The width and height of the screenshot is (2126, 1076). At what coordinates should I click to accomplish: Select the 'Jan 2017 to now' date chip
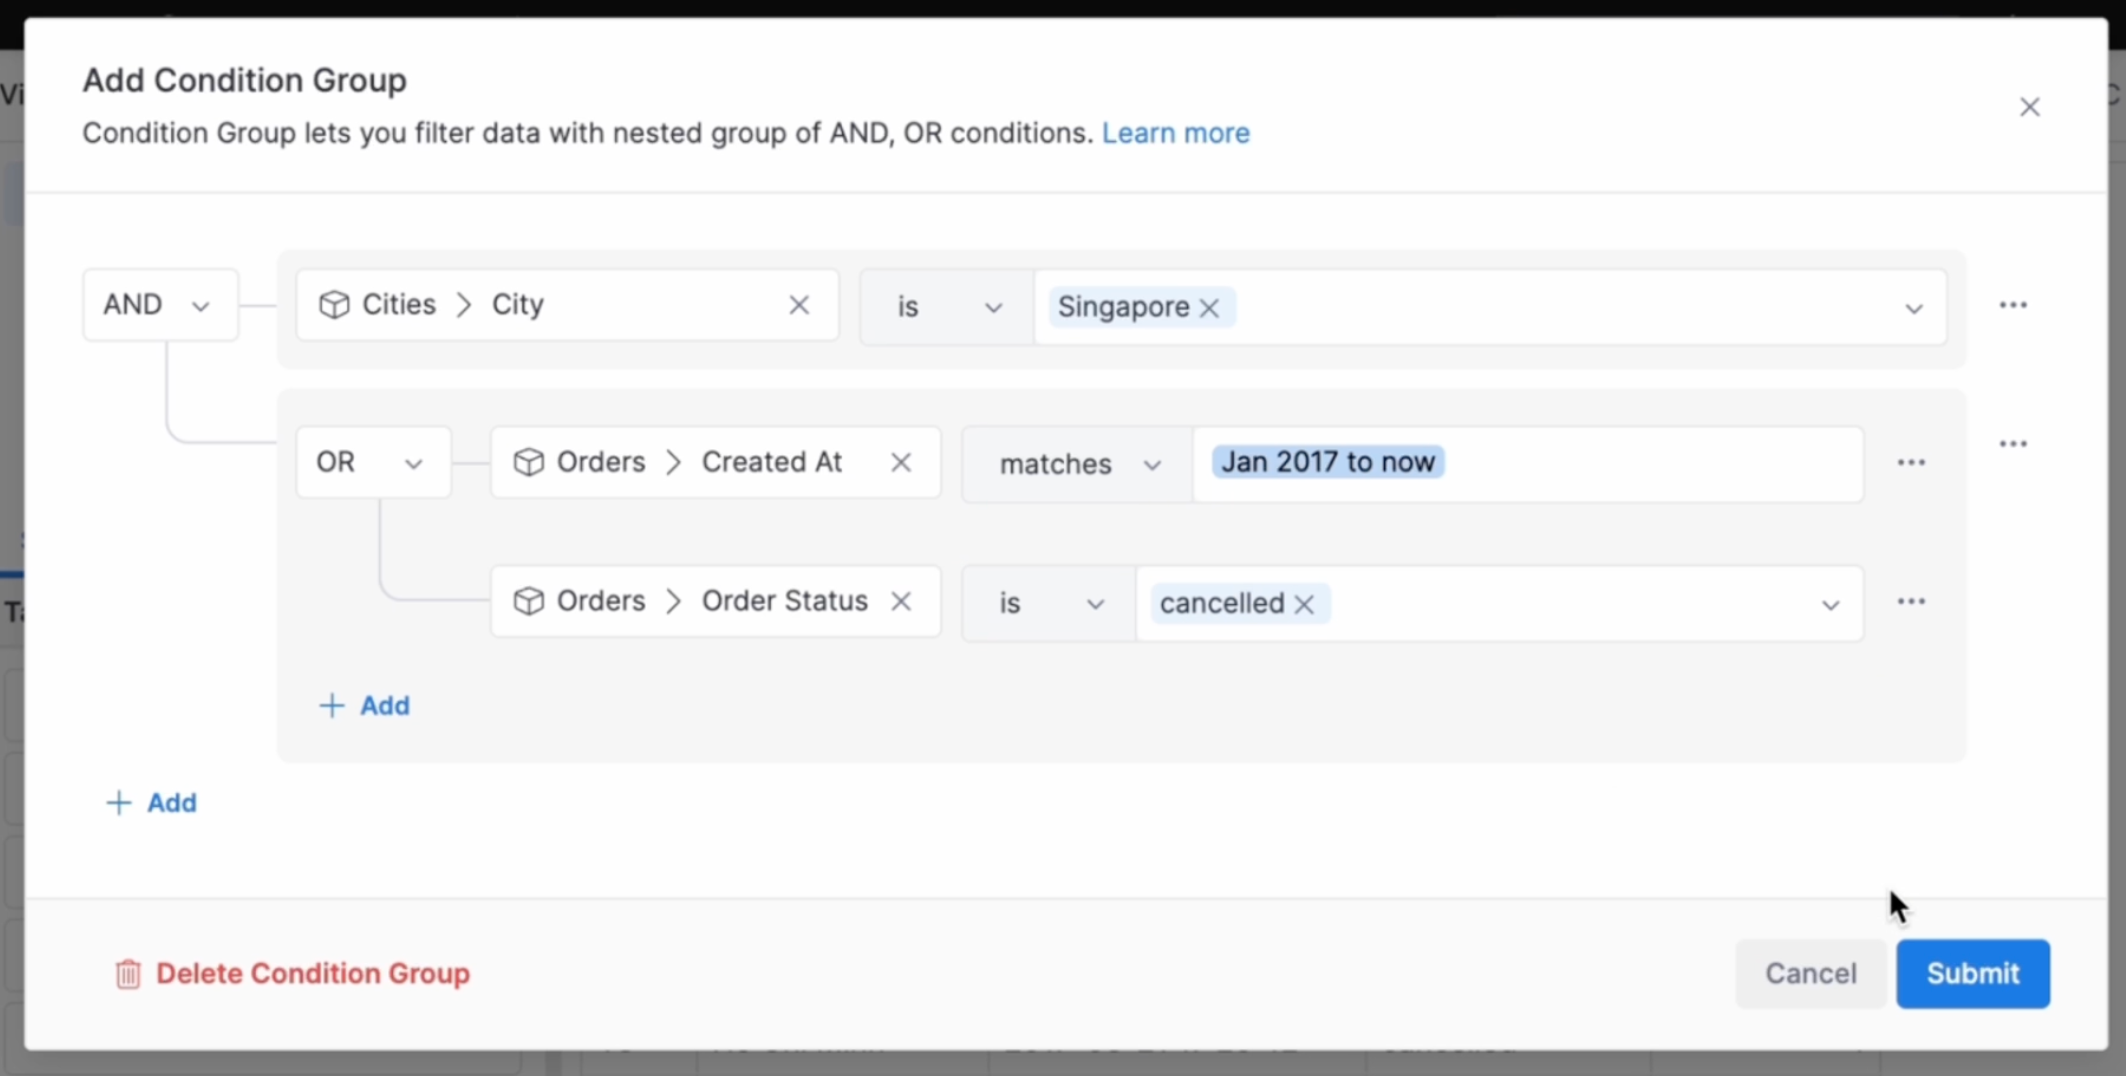1326,461
